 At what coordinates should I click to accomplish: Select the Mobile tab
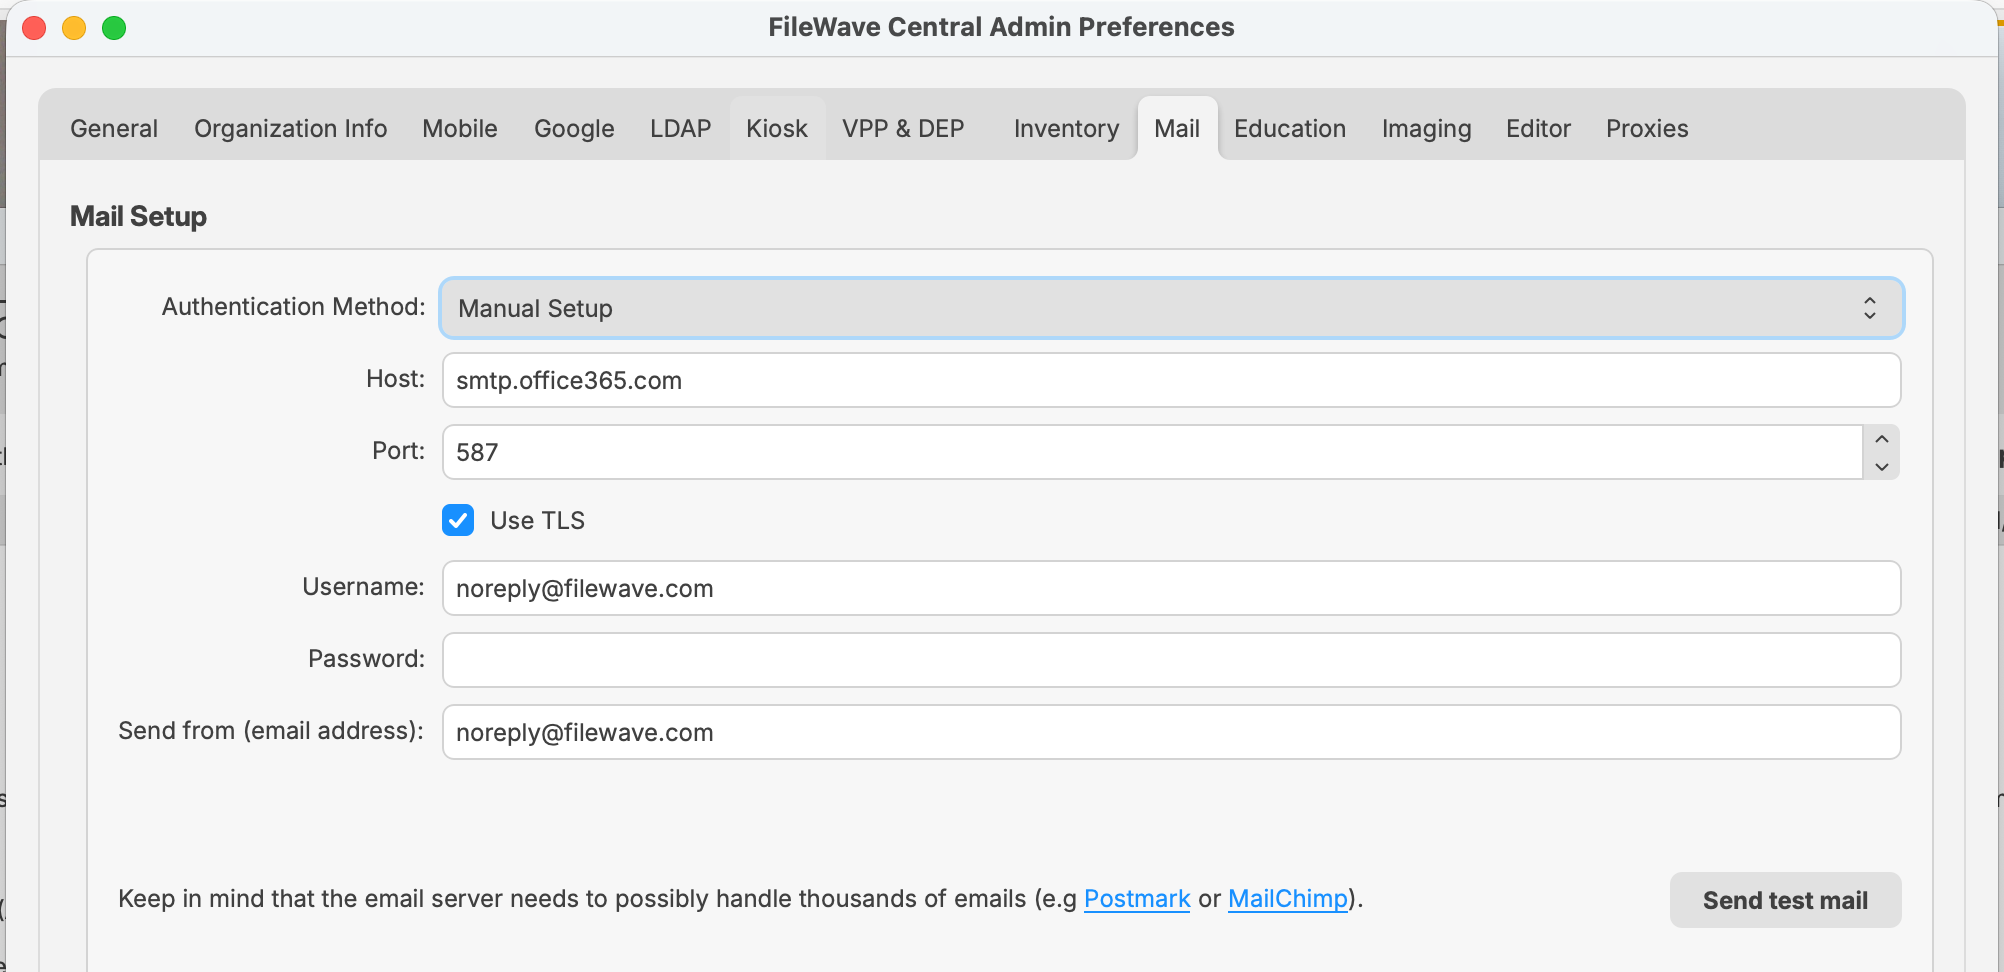[x=460, y=129]
